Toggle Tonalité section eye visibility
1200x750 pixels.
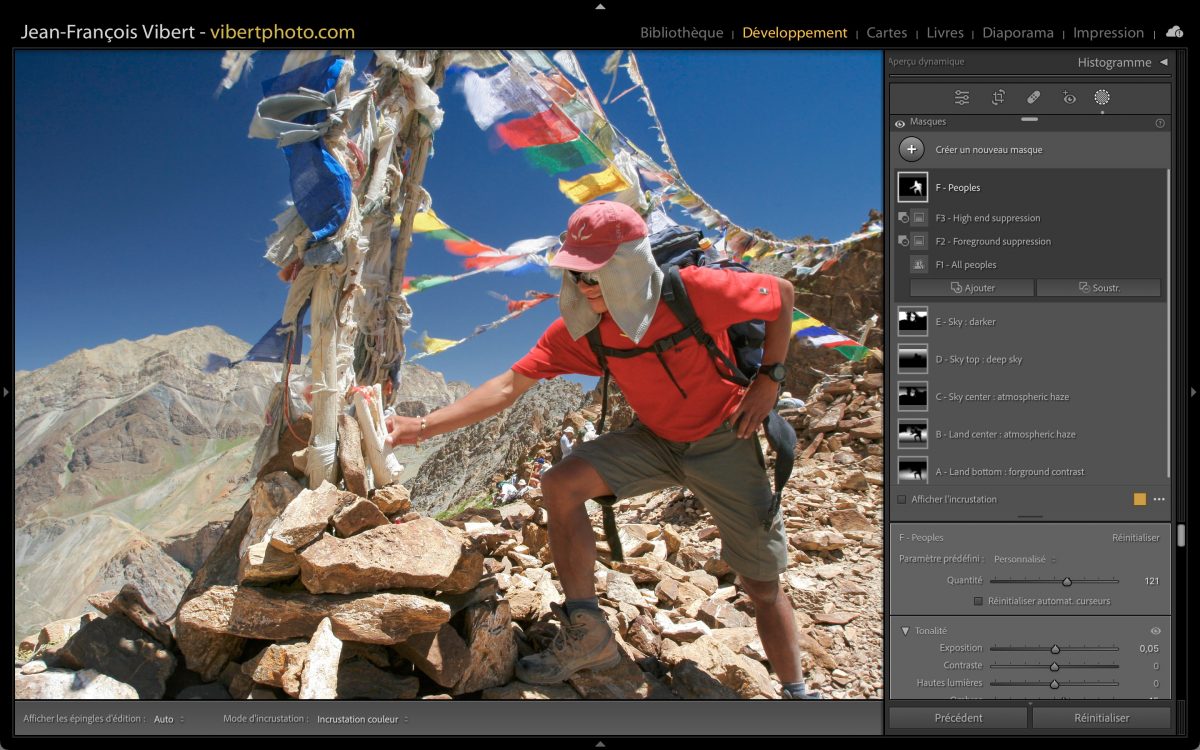point(1156,631)
